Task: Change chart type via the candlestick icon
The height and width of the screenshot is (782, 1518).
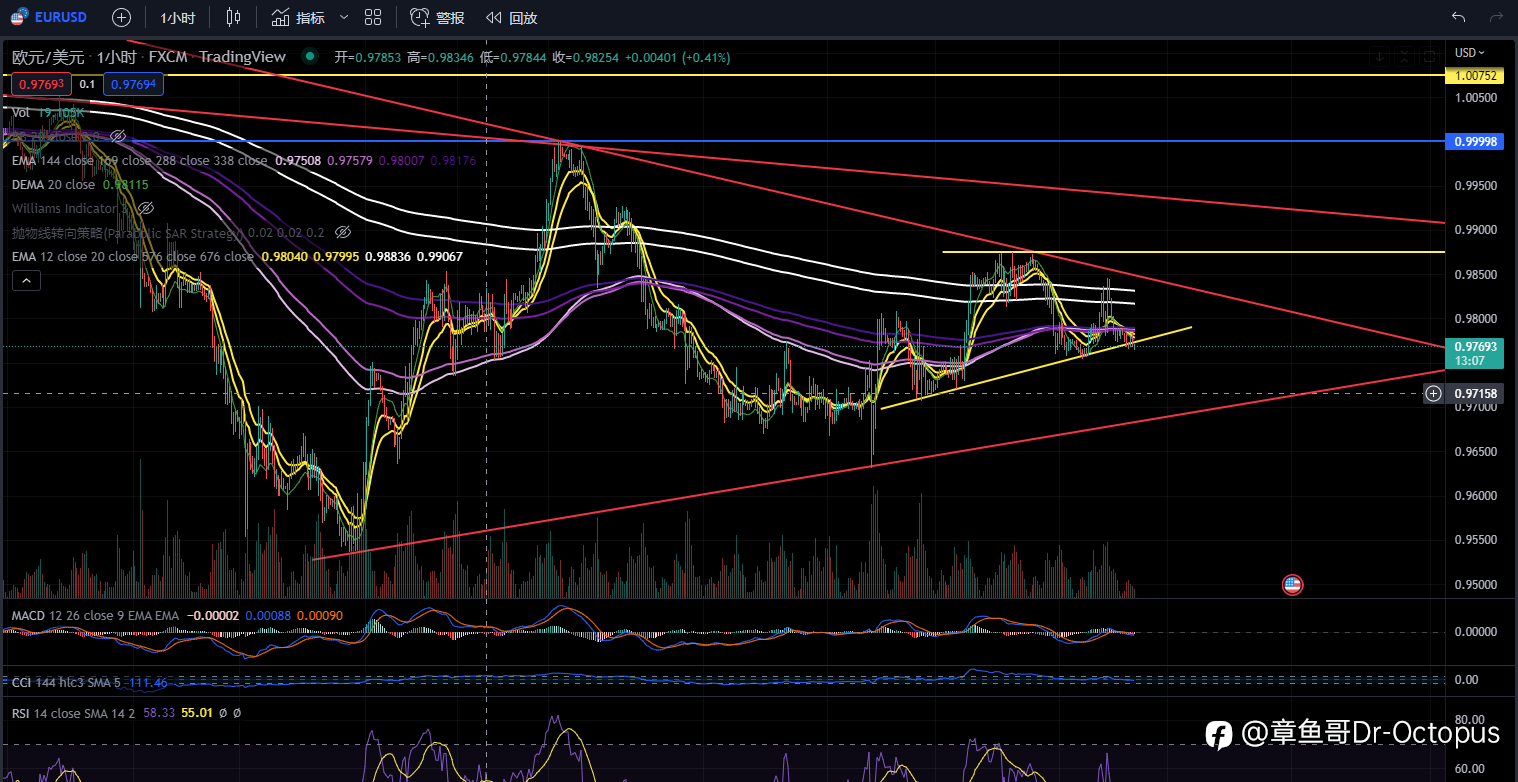Action: point(233,17)
